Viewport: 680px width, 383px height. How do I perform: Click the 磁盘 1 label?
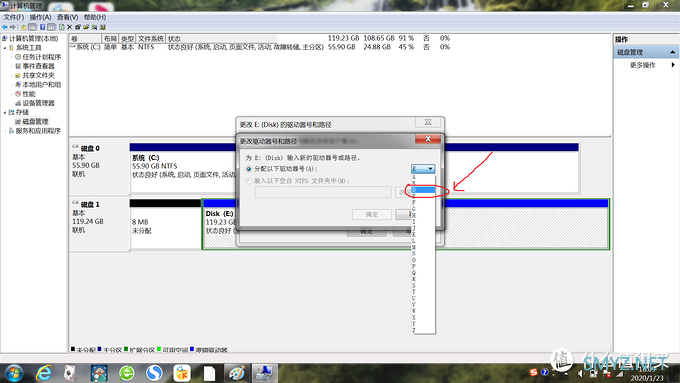tap(90, 204)
